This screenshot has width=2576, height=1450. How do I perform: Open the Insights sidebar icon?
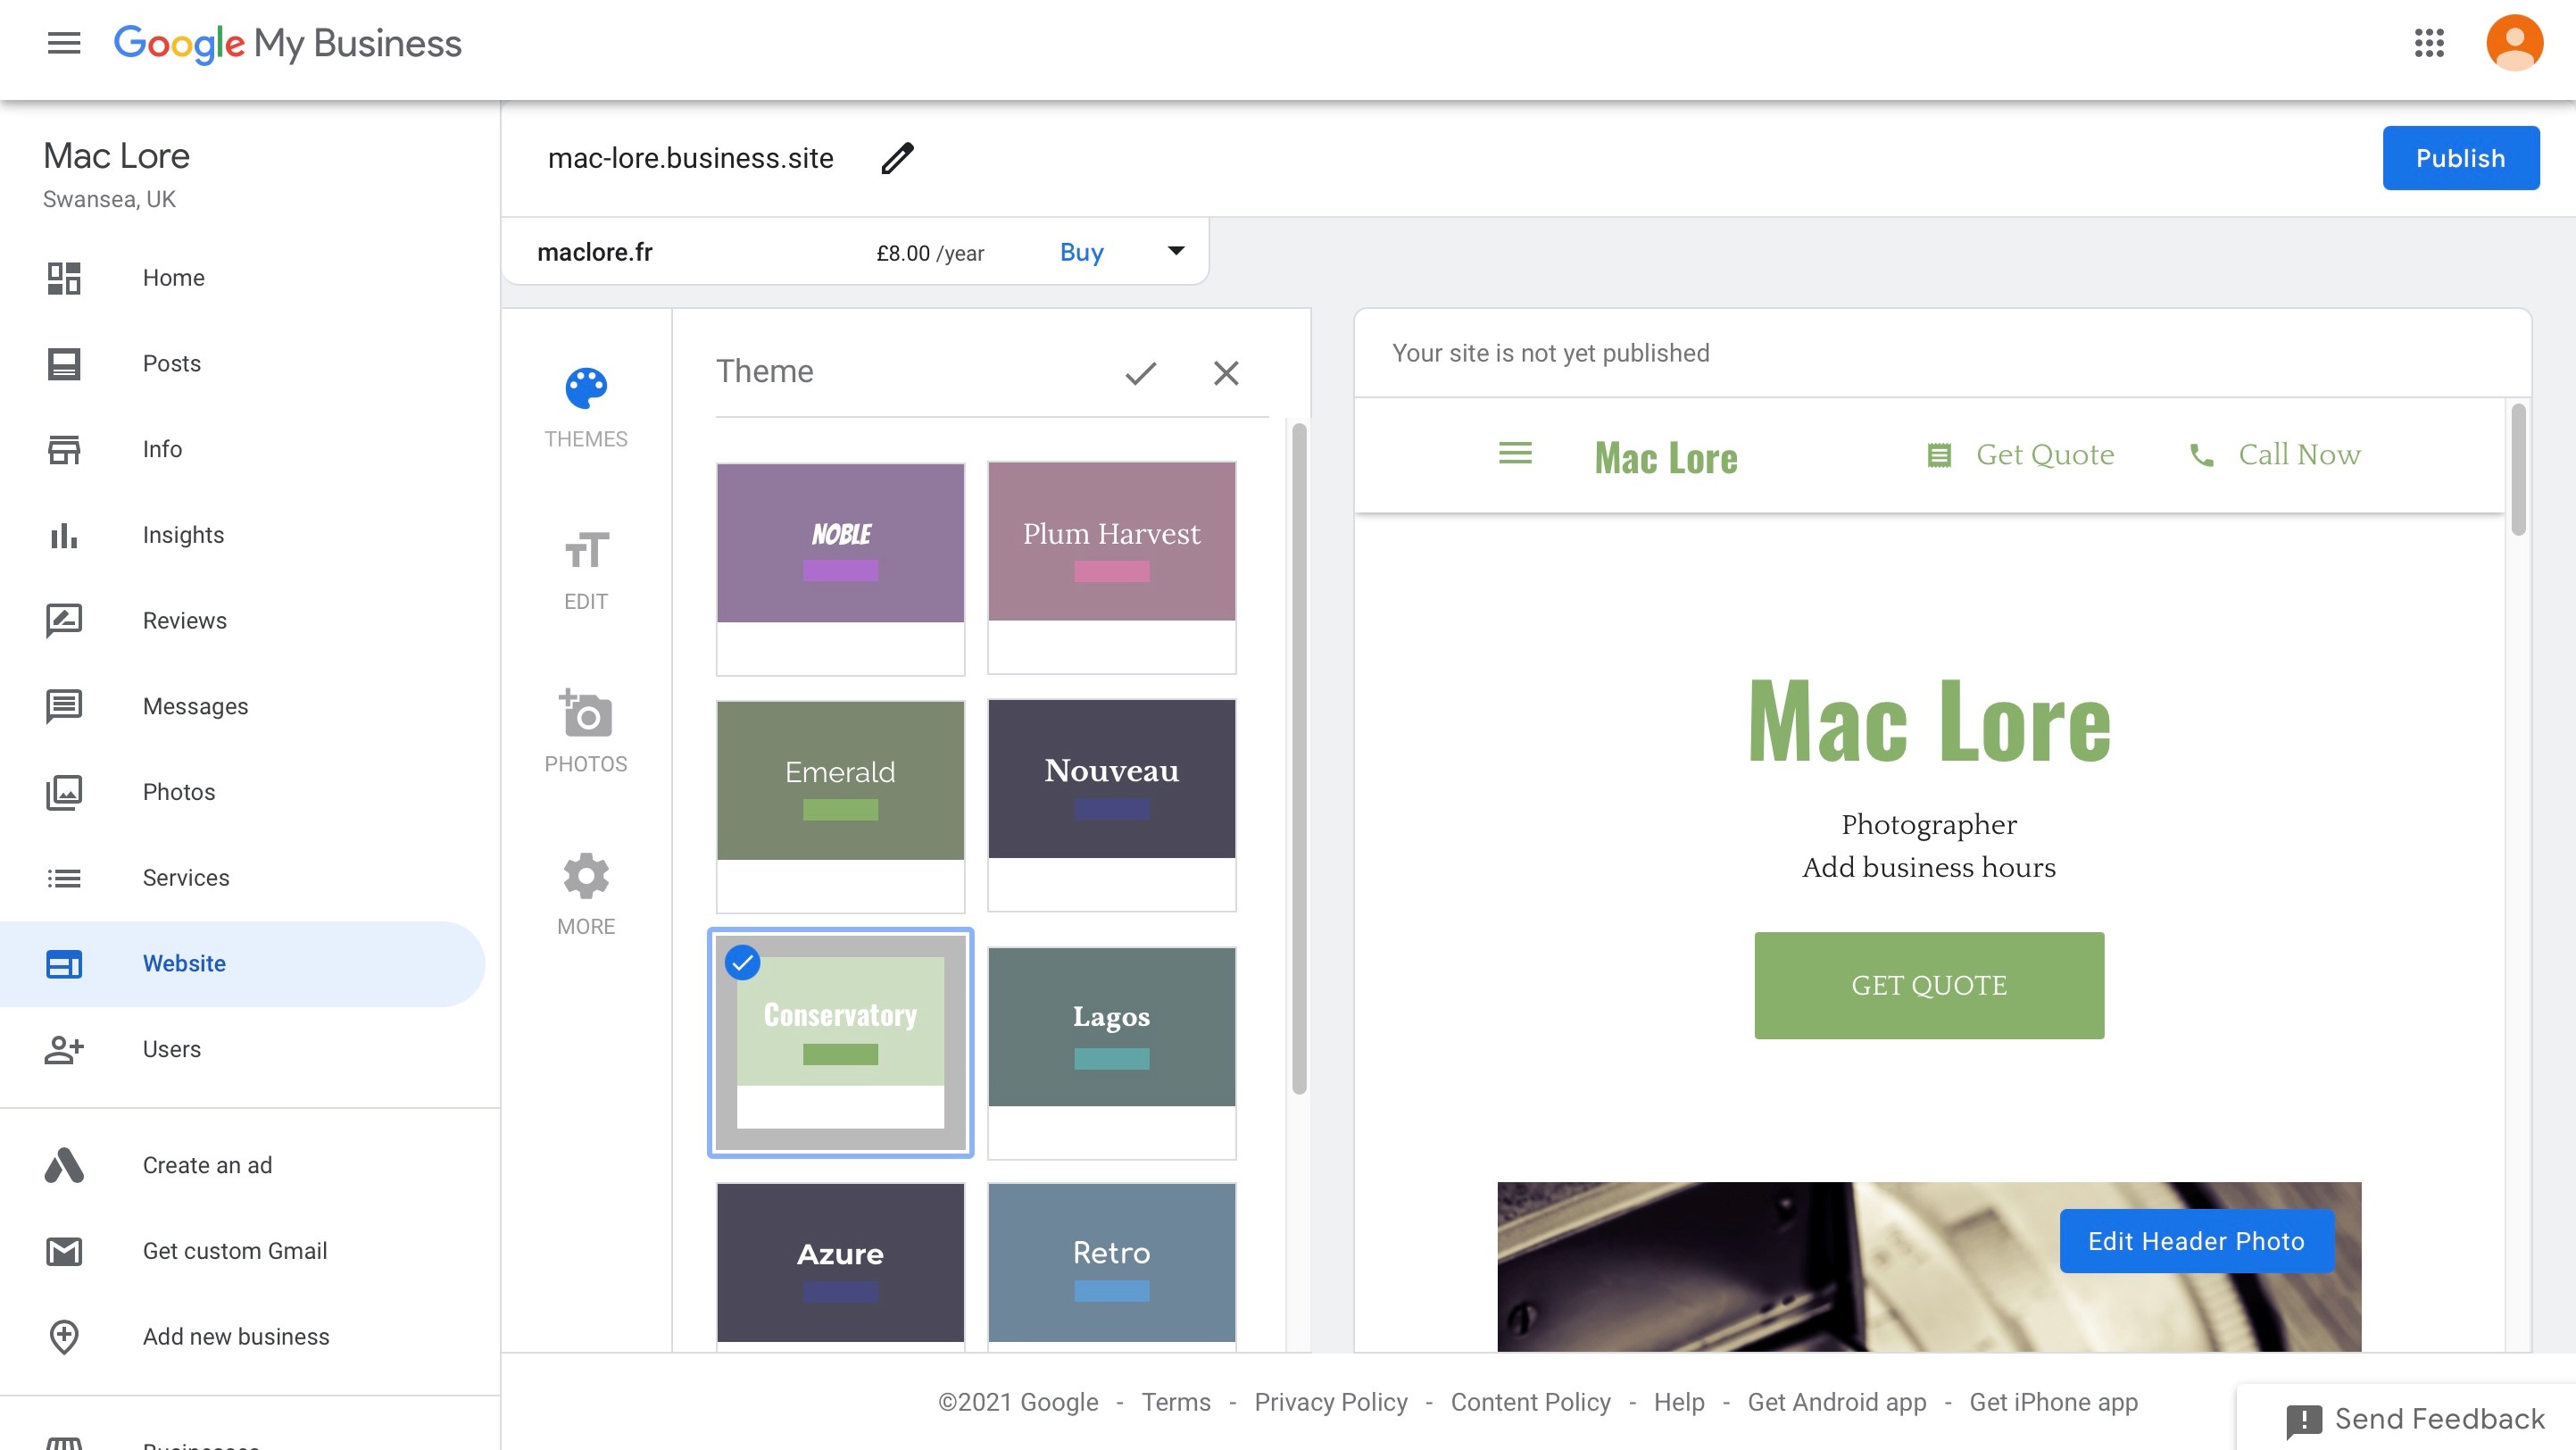(63, 533)
